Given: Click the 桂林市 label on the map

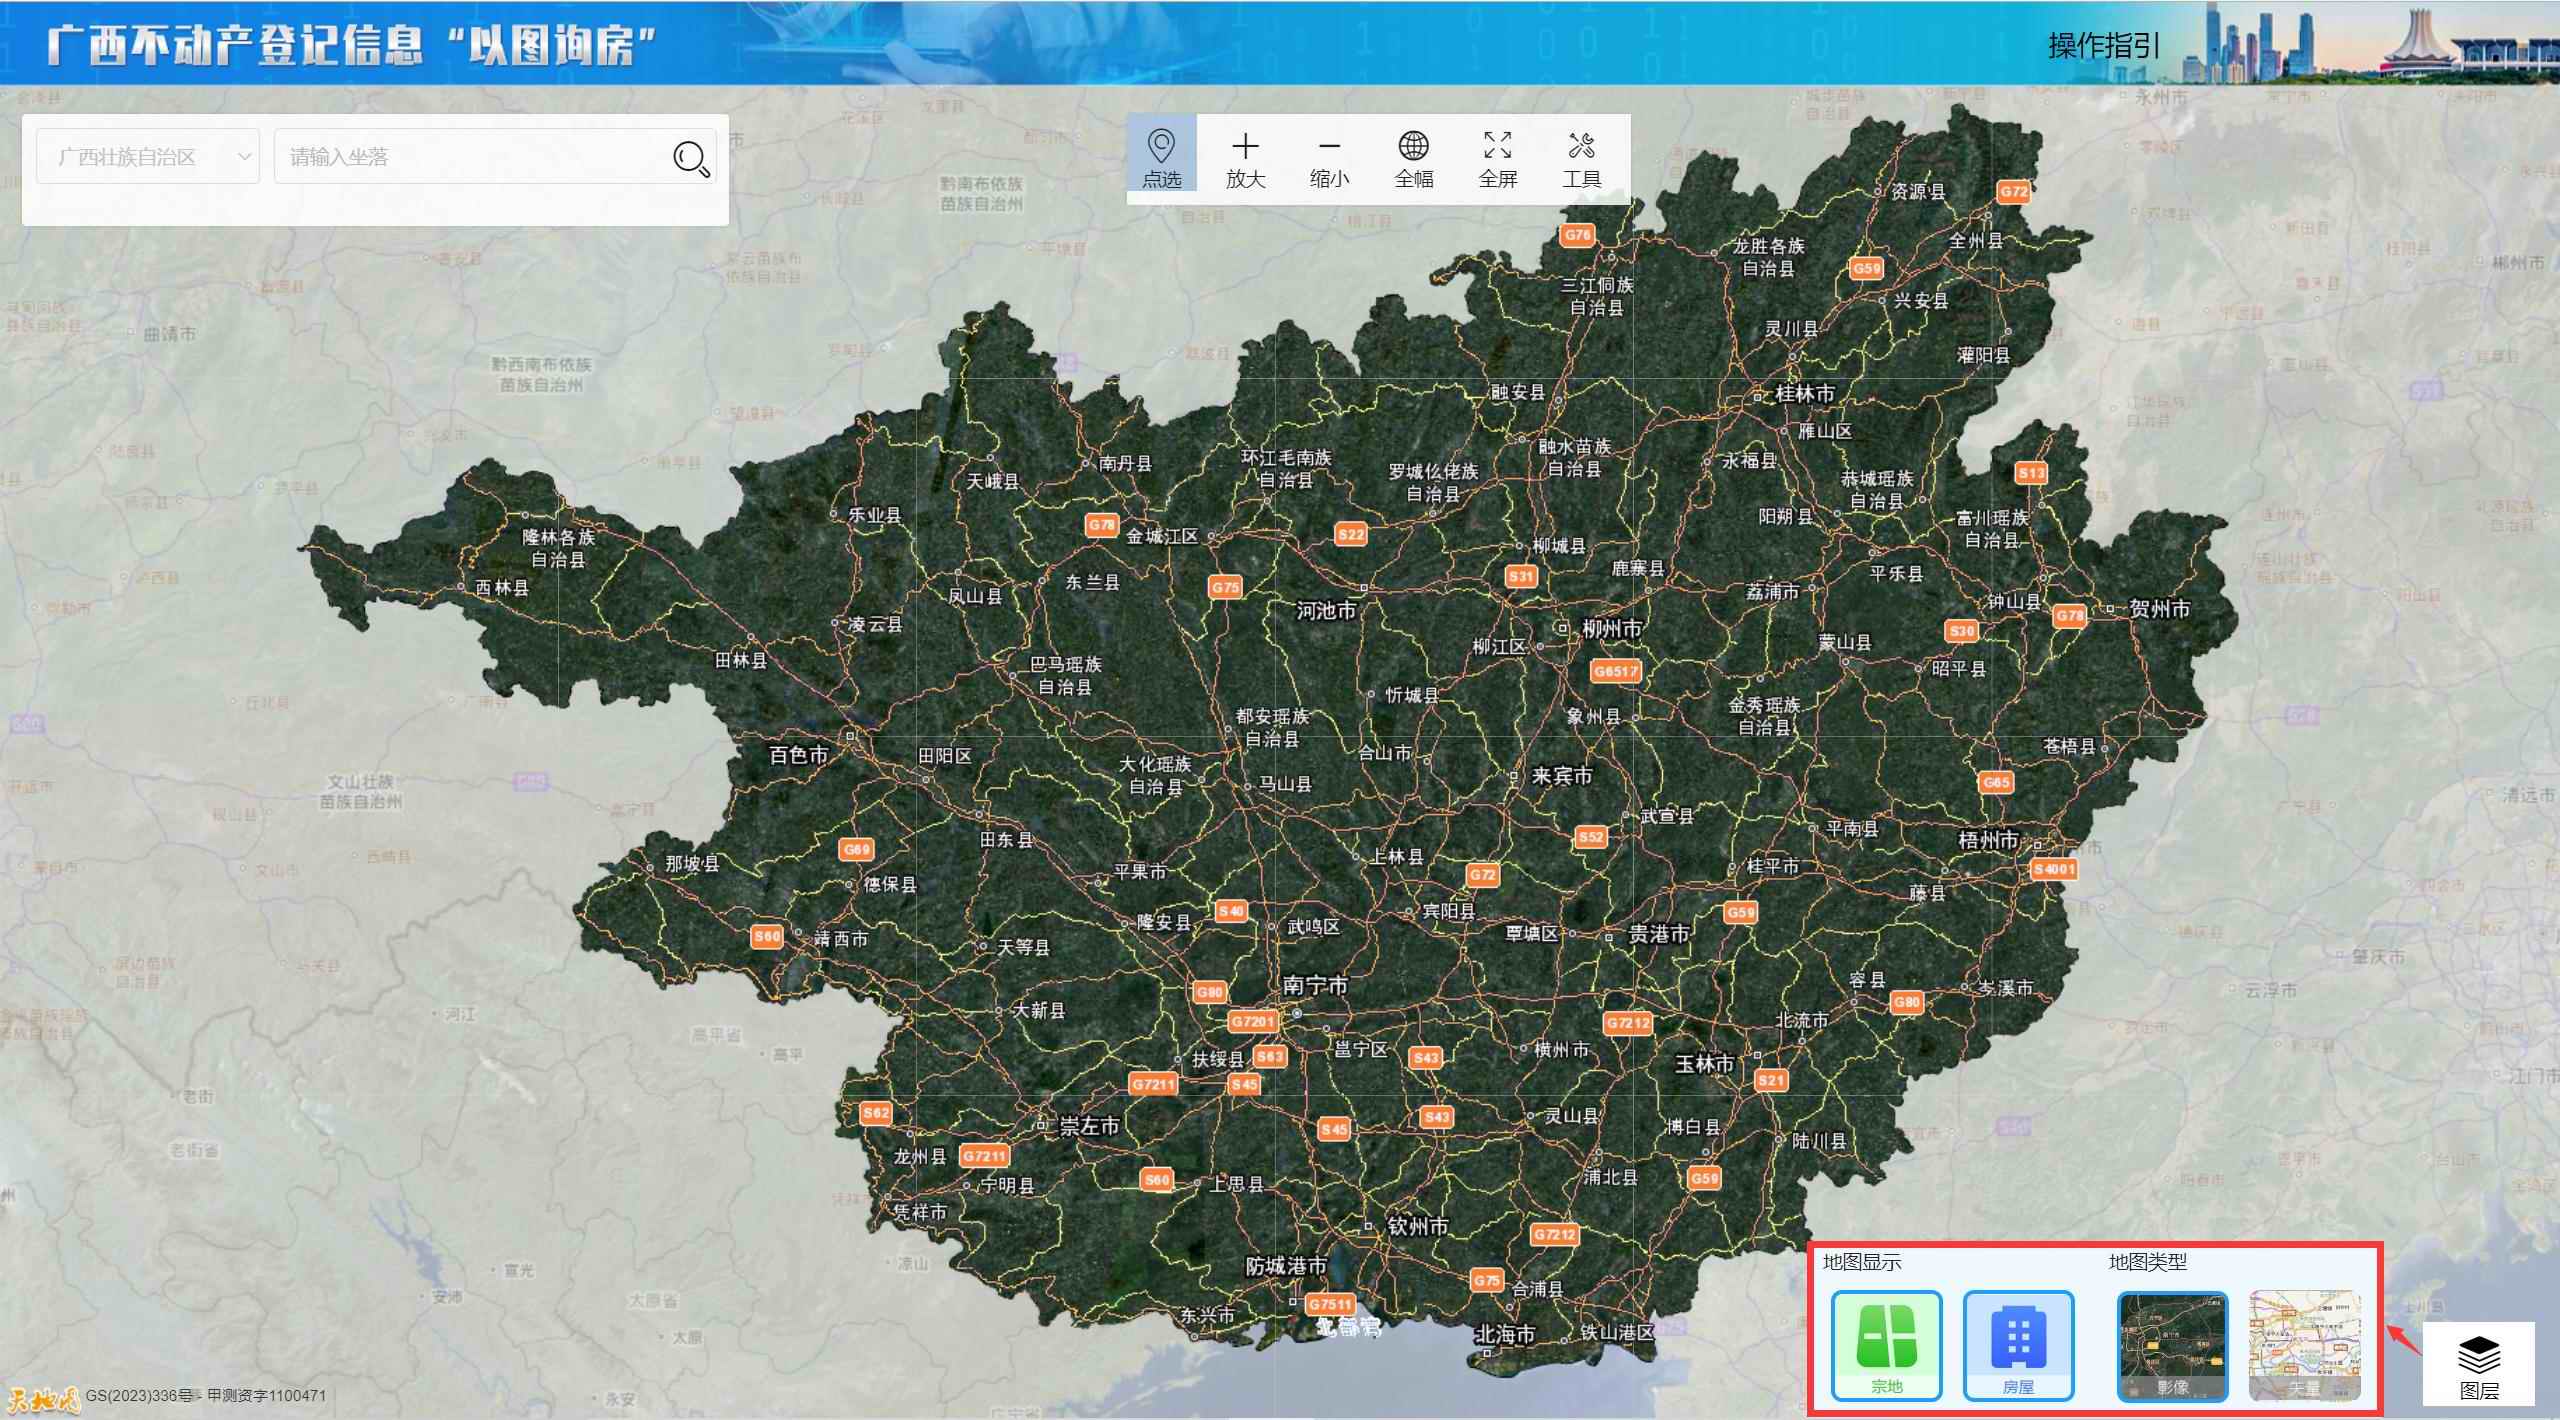Looking at the screenshot, I should tap(1804, 394).
